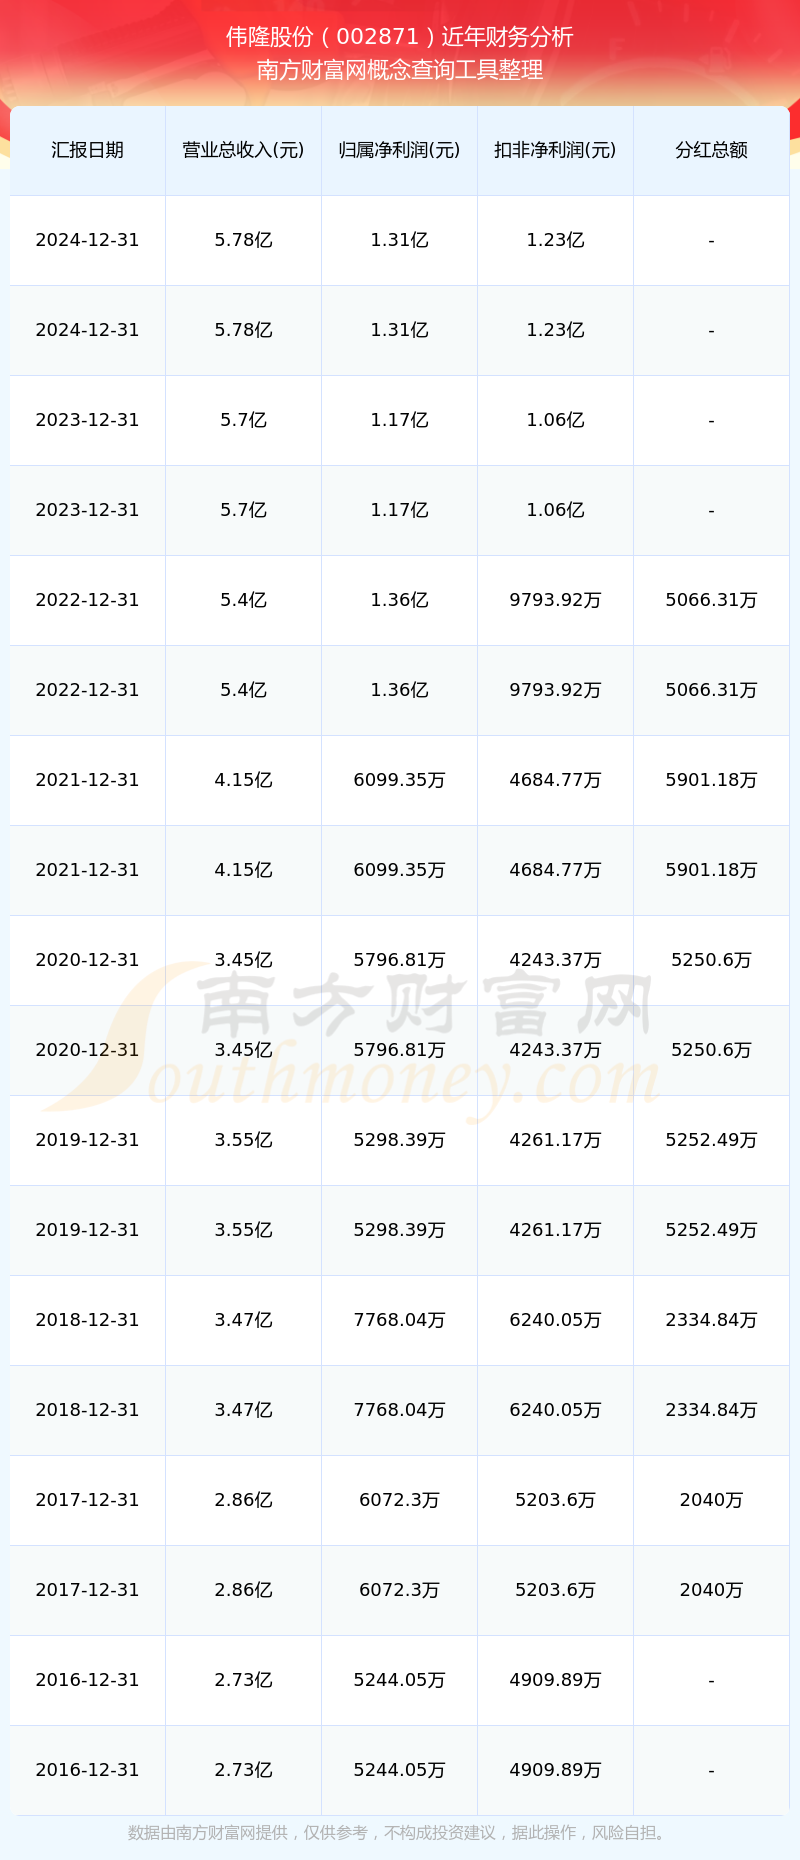Screen dimensions: 800x1860
Task: Click the 南方财富网概念查询工具整理 subtitle
Action: (400, 70)
